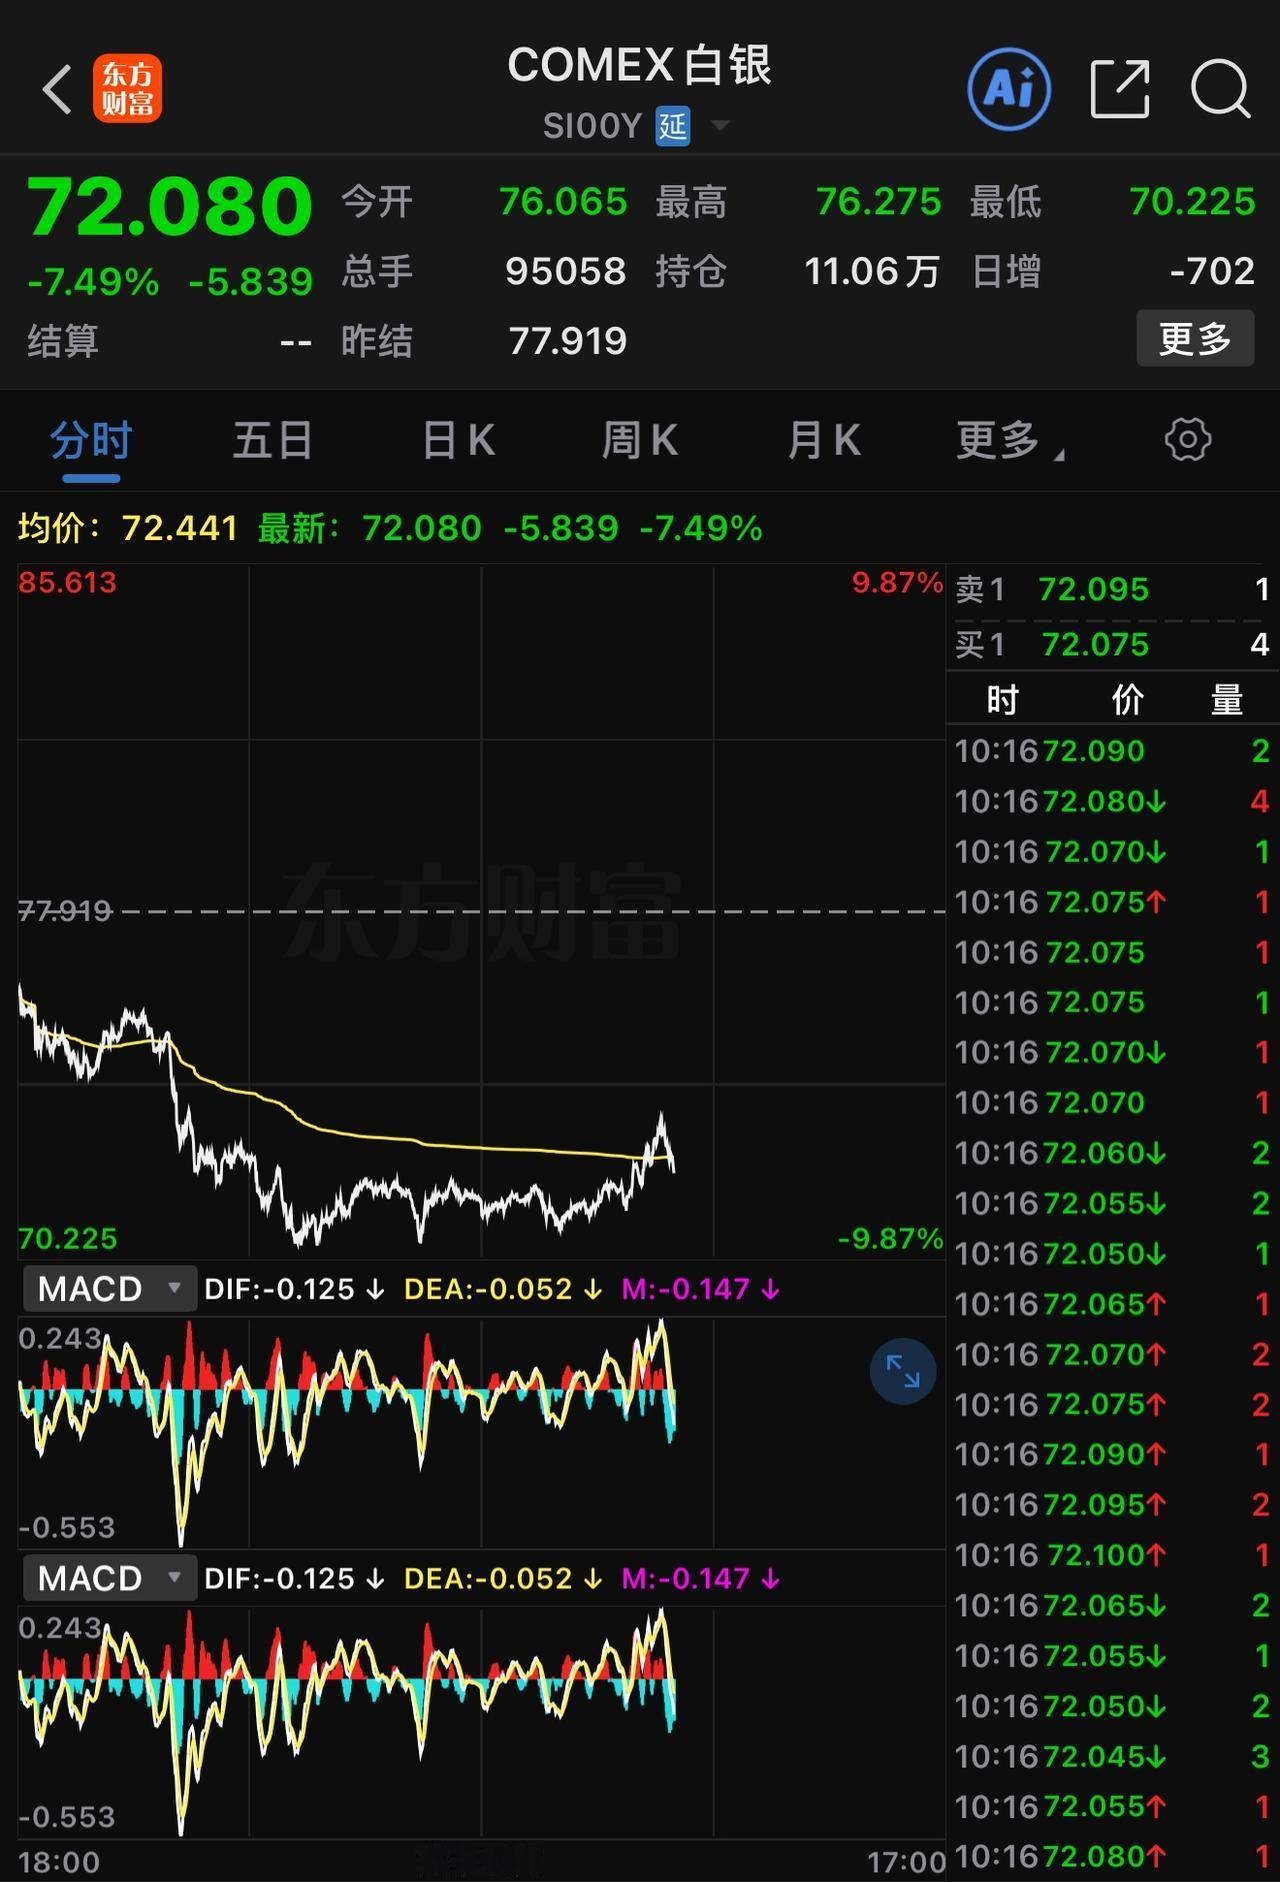Tap the COMEX白银 title
The width and height of the screenshot is (1280, 1882).
[640, 66]
